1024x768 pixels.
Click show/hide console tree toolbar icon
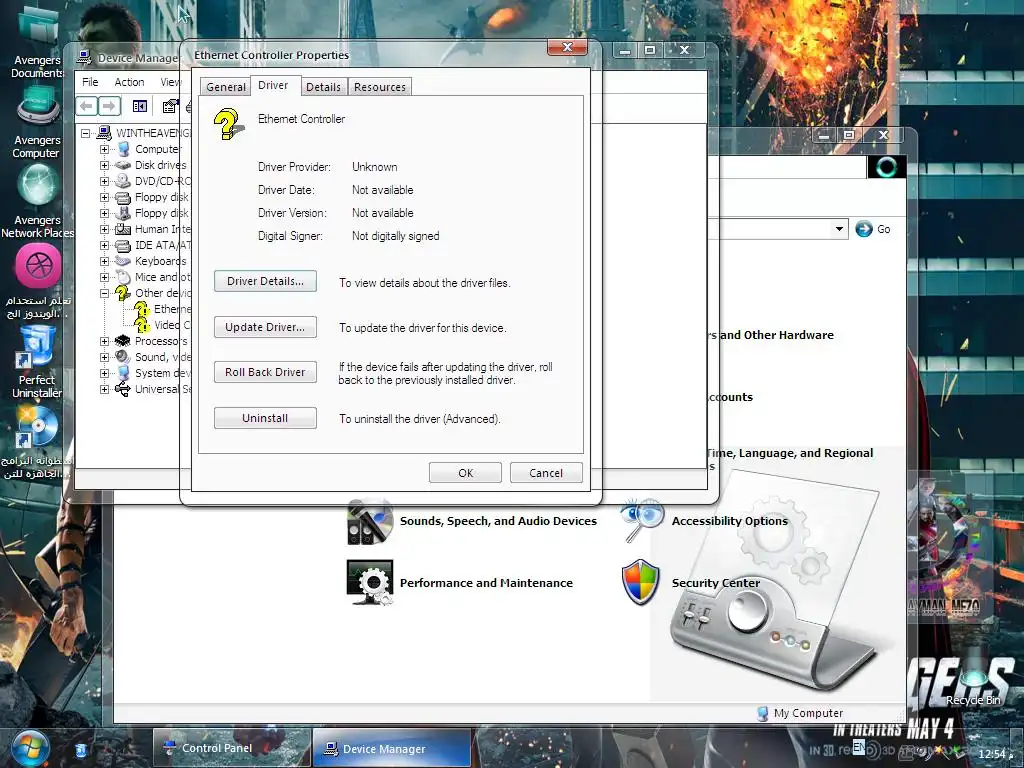pos(140,106)
